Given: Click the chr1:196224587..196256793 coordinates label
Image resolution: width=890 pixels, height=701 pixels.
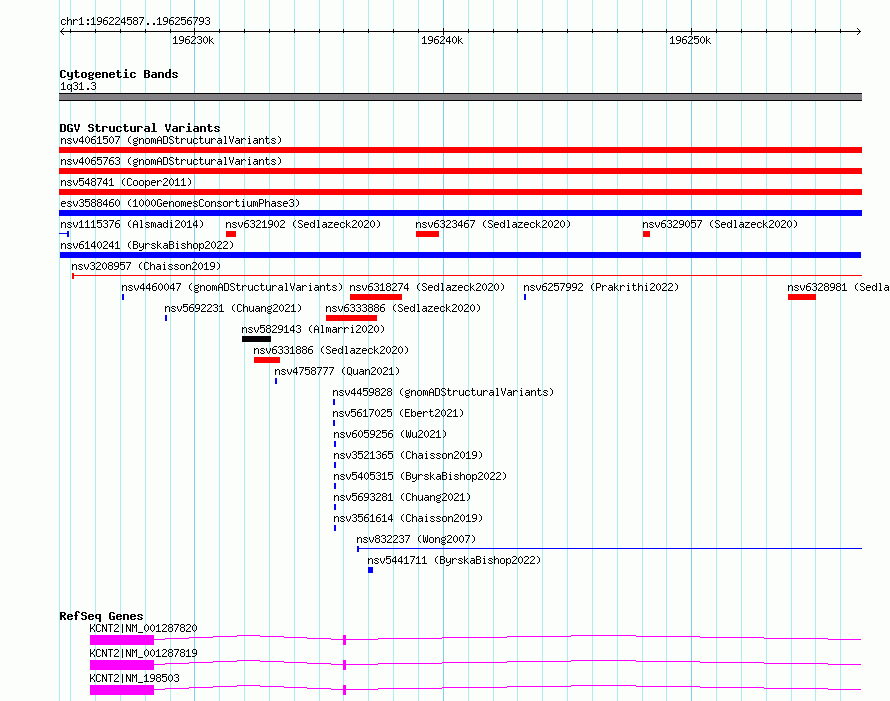Looking at the screenshot, I should 135,21.
